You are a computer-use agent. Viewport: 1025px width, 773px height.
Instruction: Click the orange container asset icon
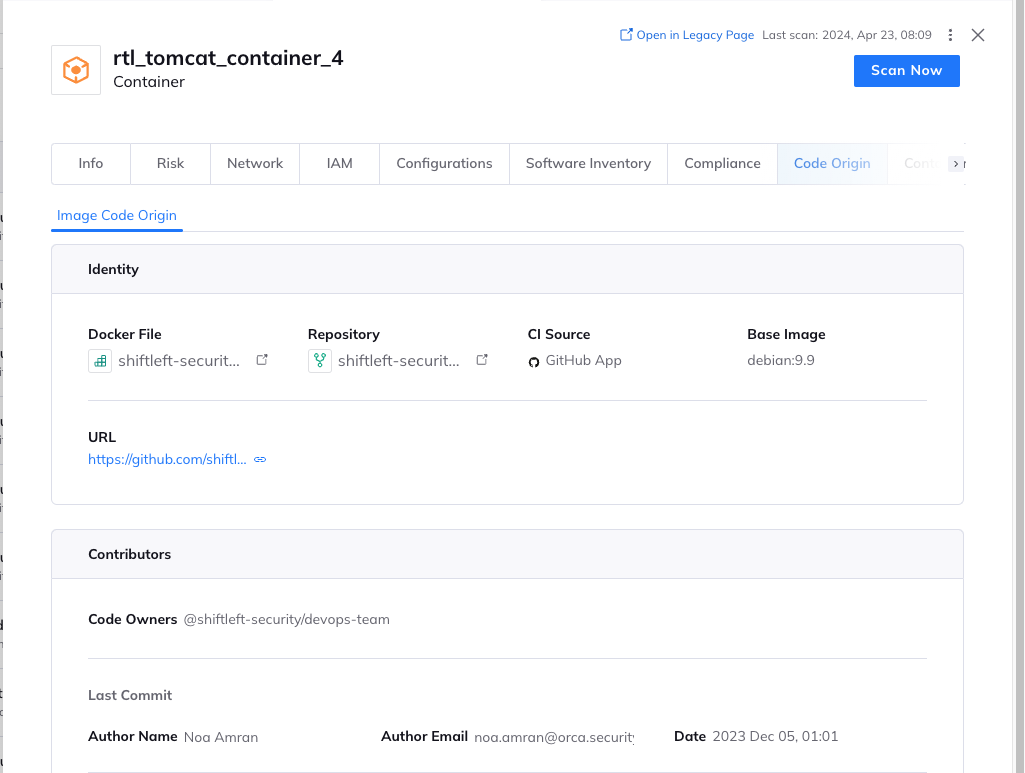[x=76, y=70]
